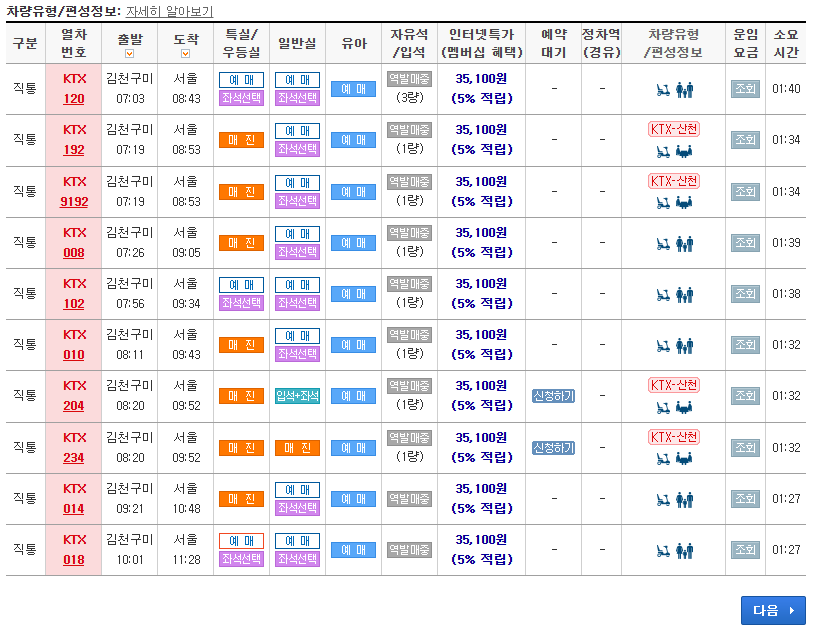This screenshot has width=823, height=644.
Task: Open train KTX 018 details
Action: [73, 559]
